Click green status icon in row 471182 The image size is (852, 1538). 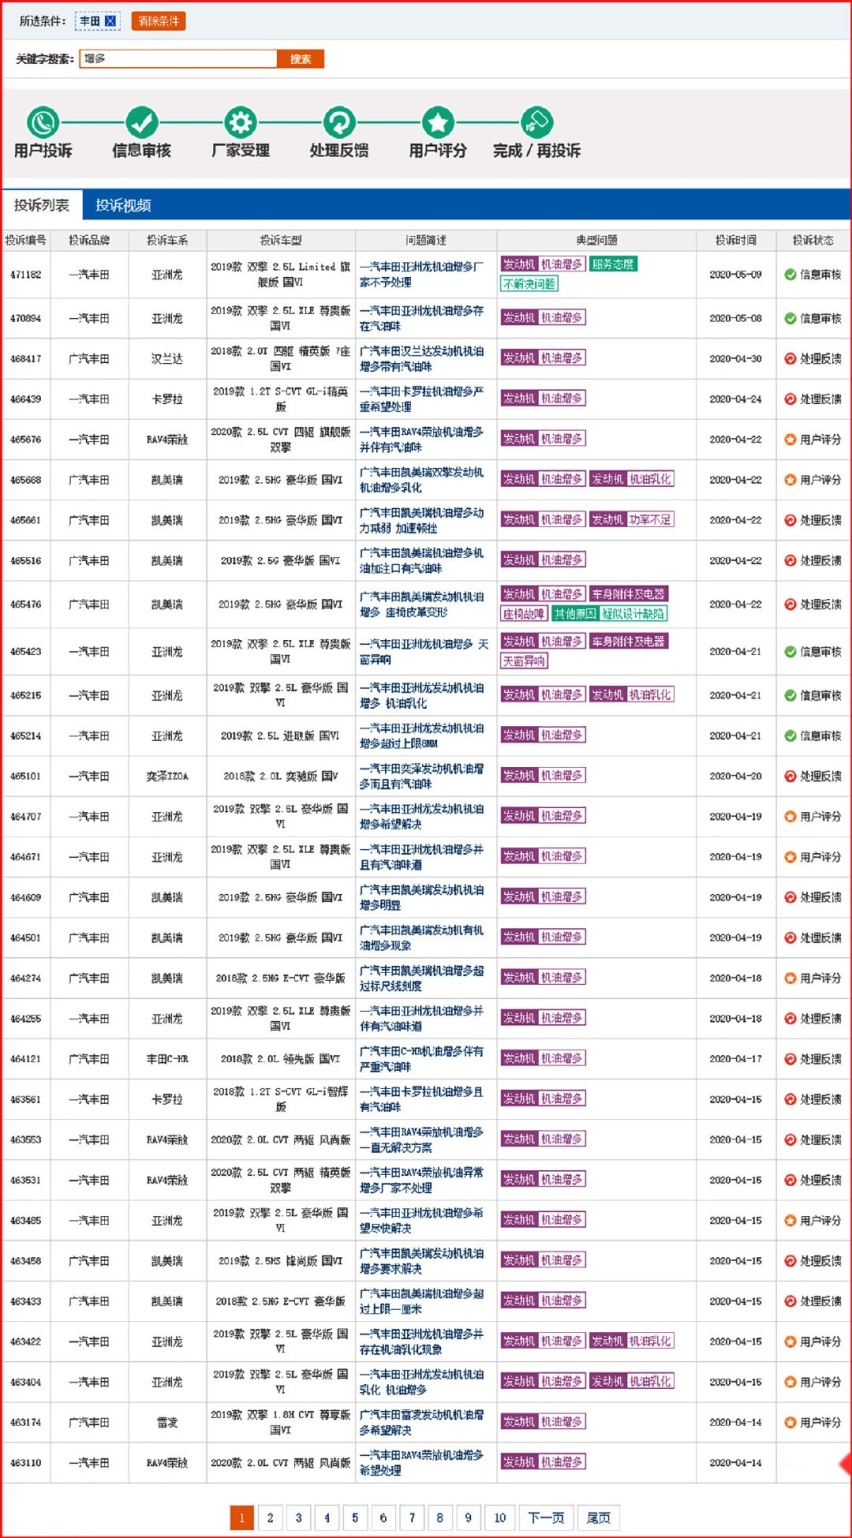coord(790,274)
